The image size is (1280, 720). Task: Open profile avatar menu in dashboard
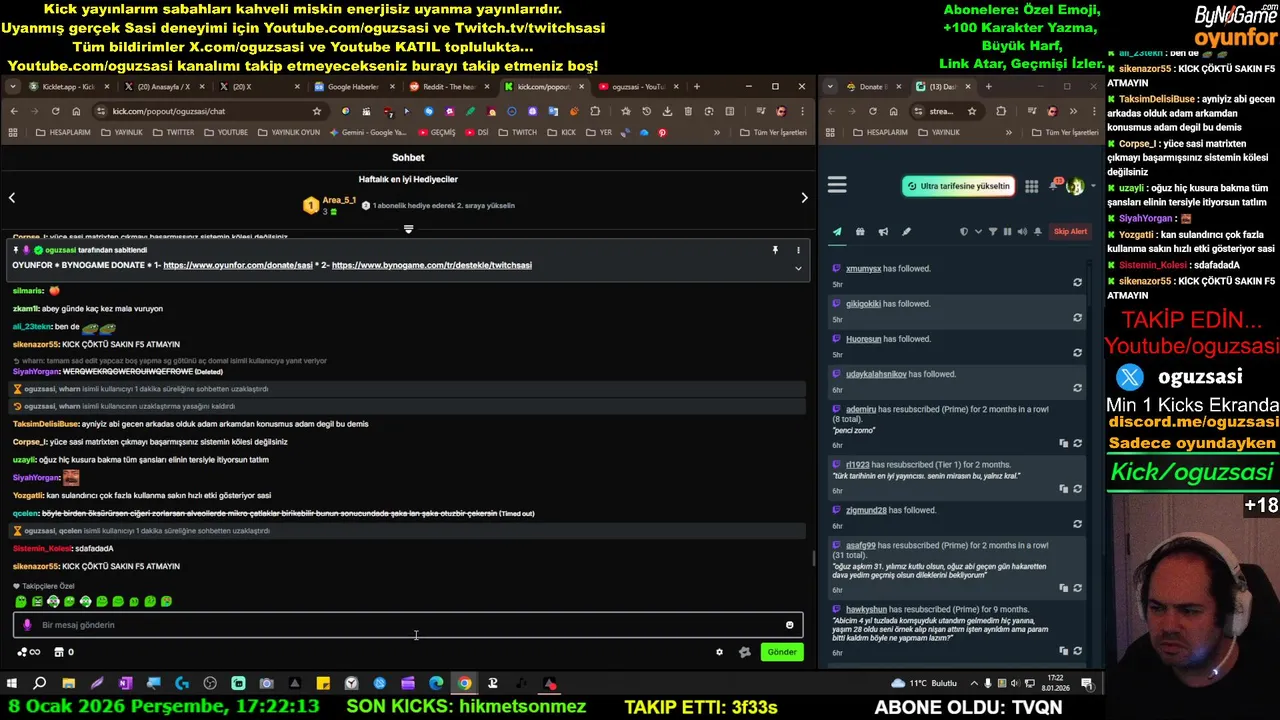pos(1075,186)
